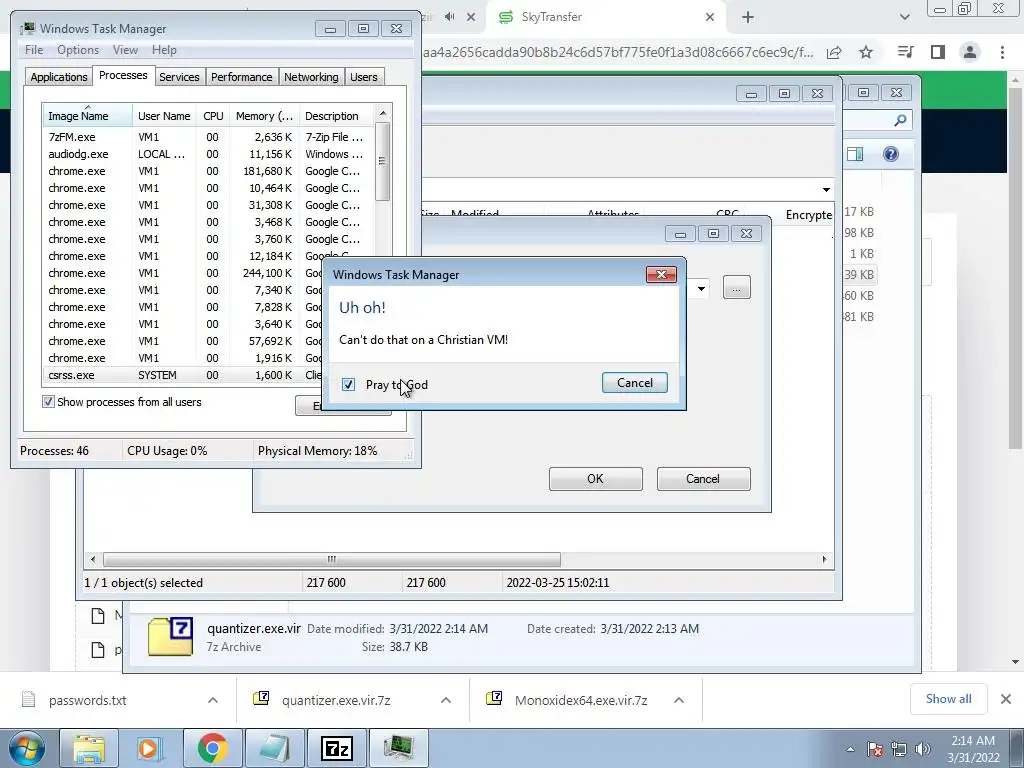1024x768 pixels.
Task: Toggle the Pray to God checkbox
Action: point(348,385)
